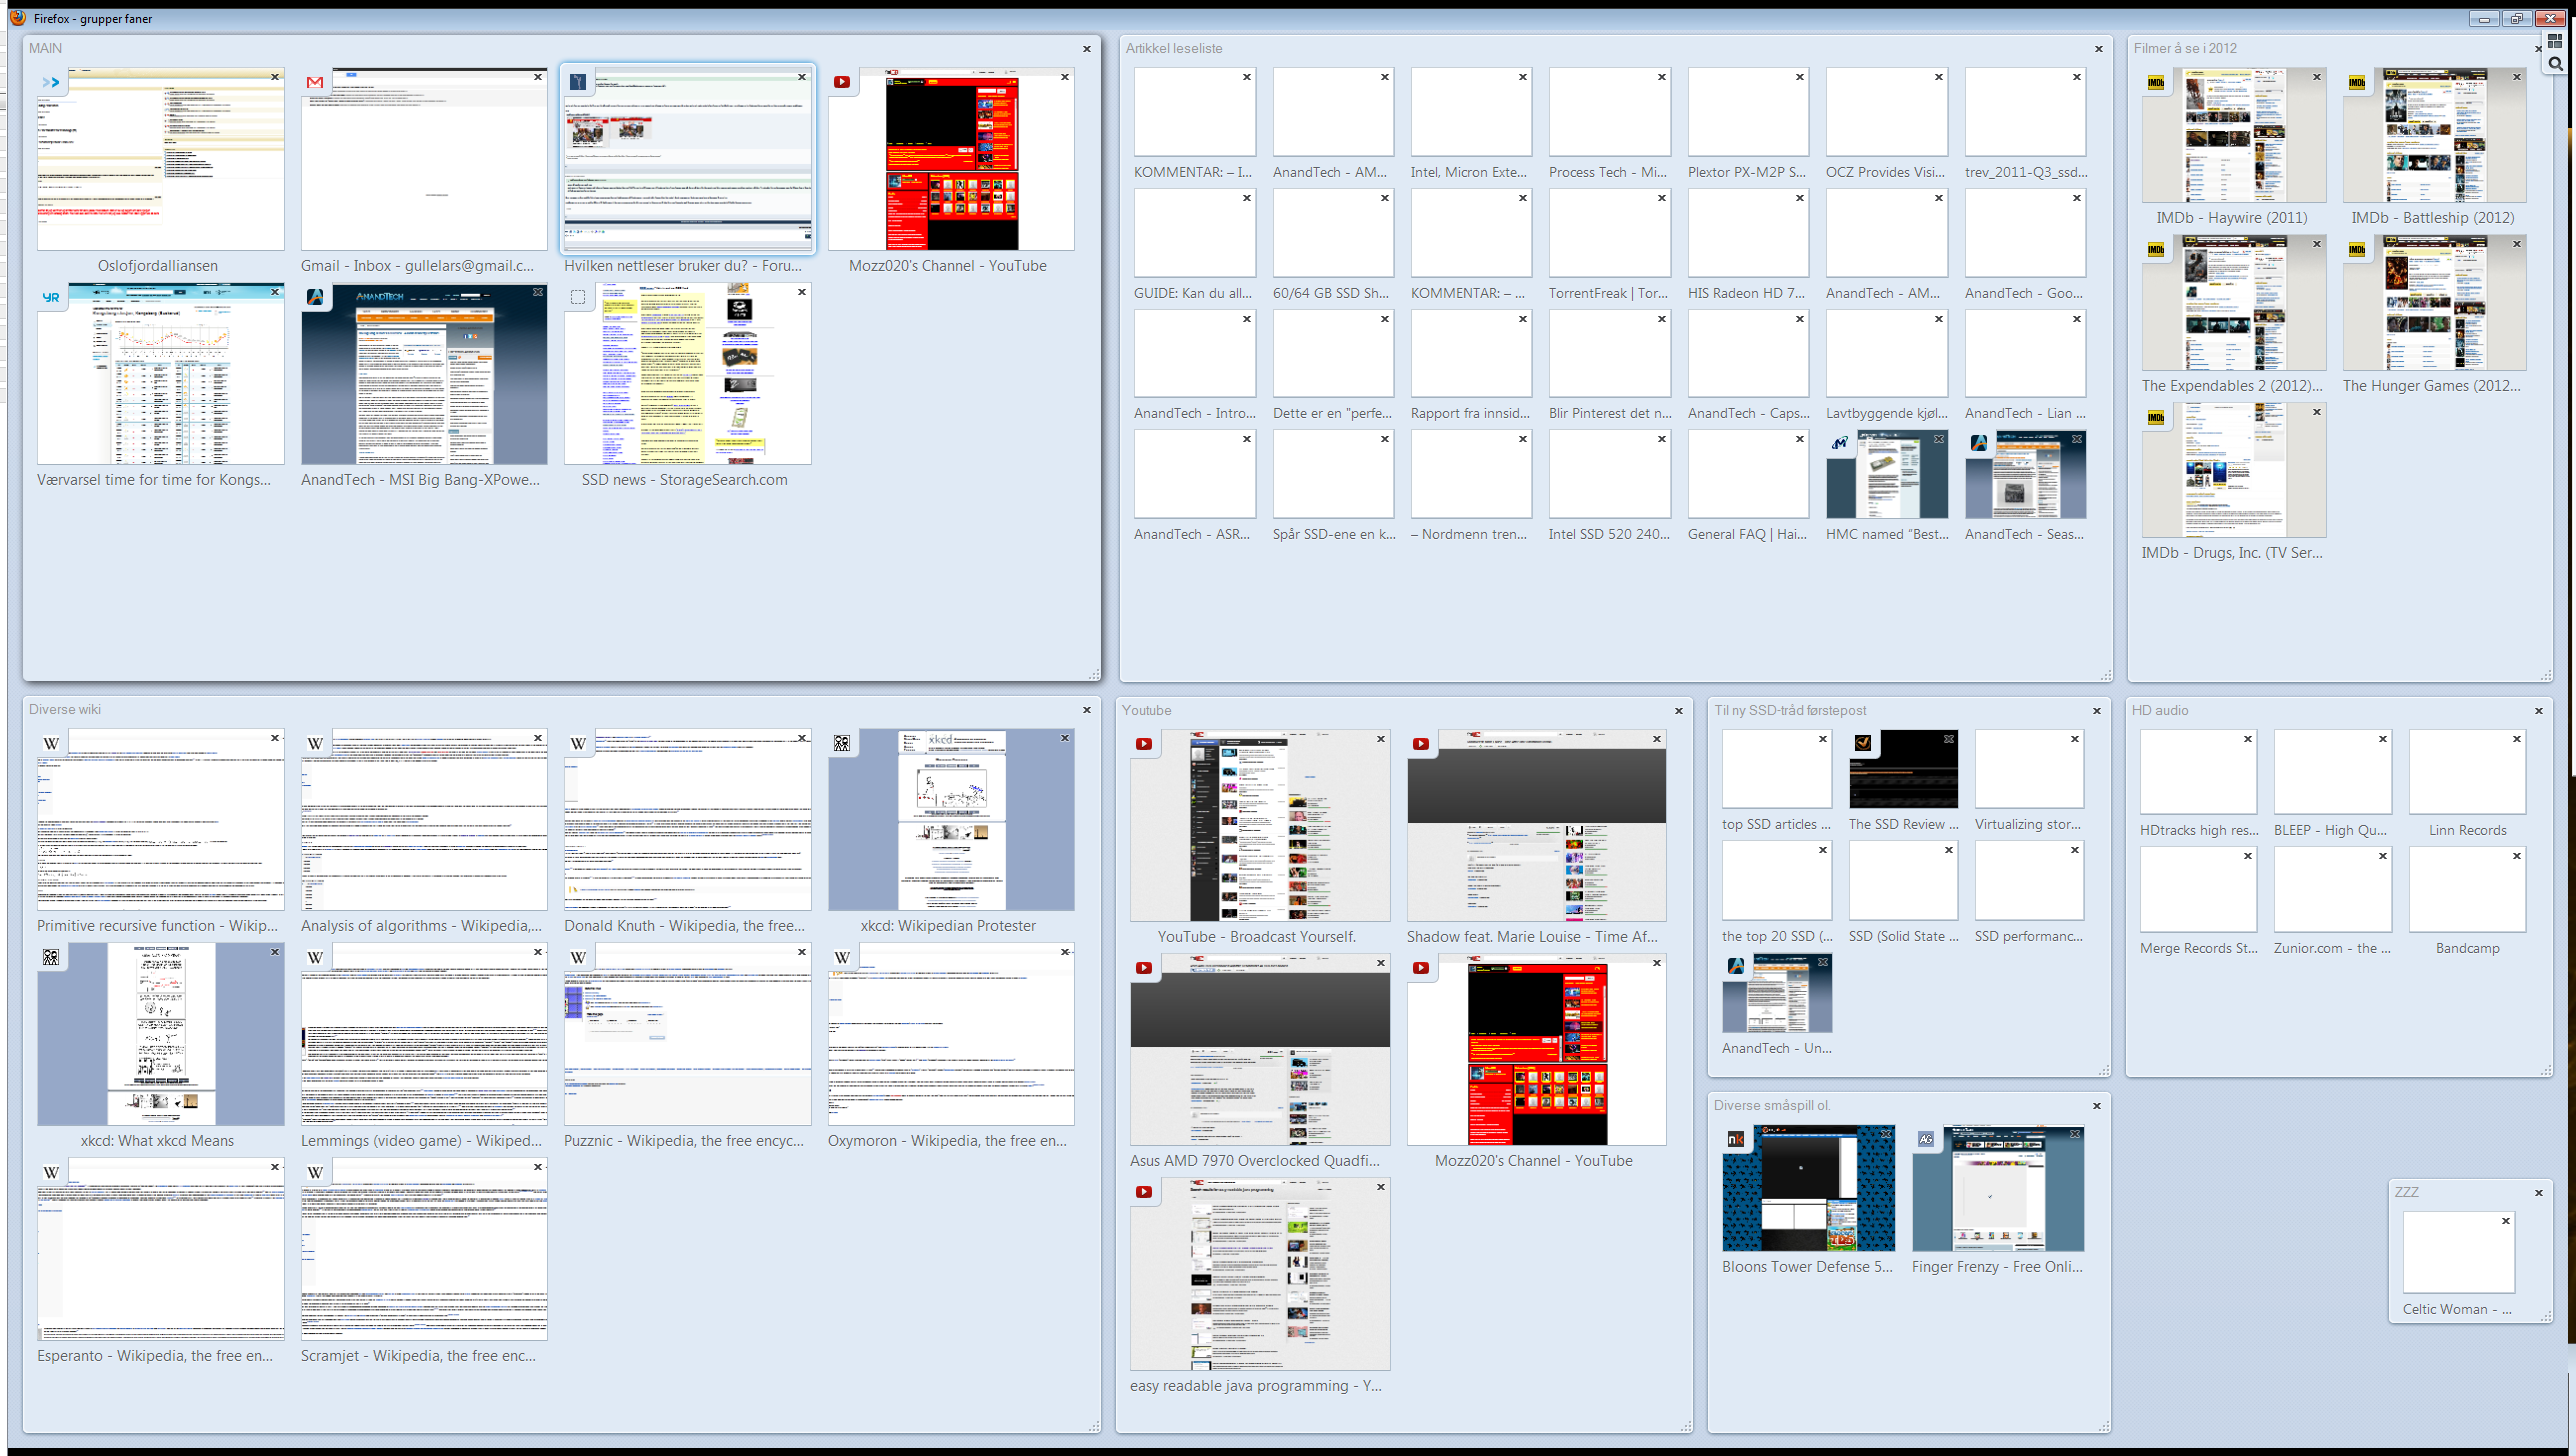
Task: Open the 'HIS Radeon HD 7...' tab
Action: coord(1748,234)
